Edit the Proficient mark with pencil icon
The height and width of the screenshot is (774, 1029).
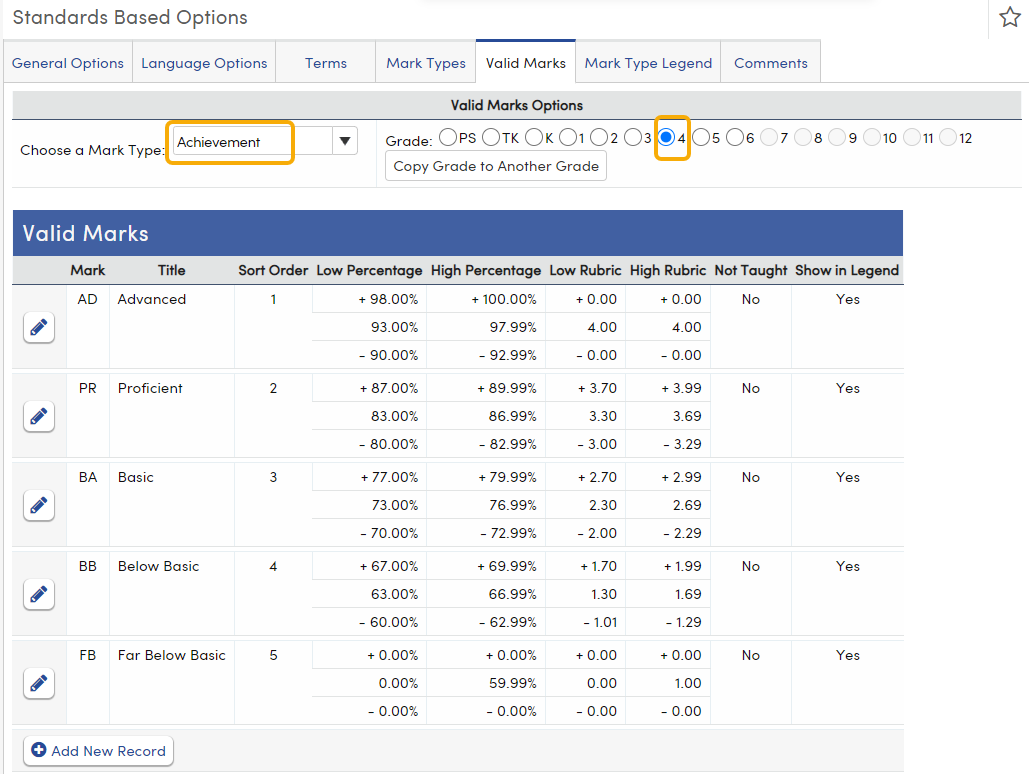pos(39,416)
